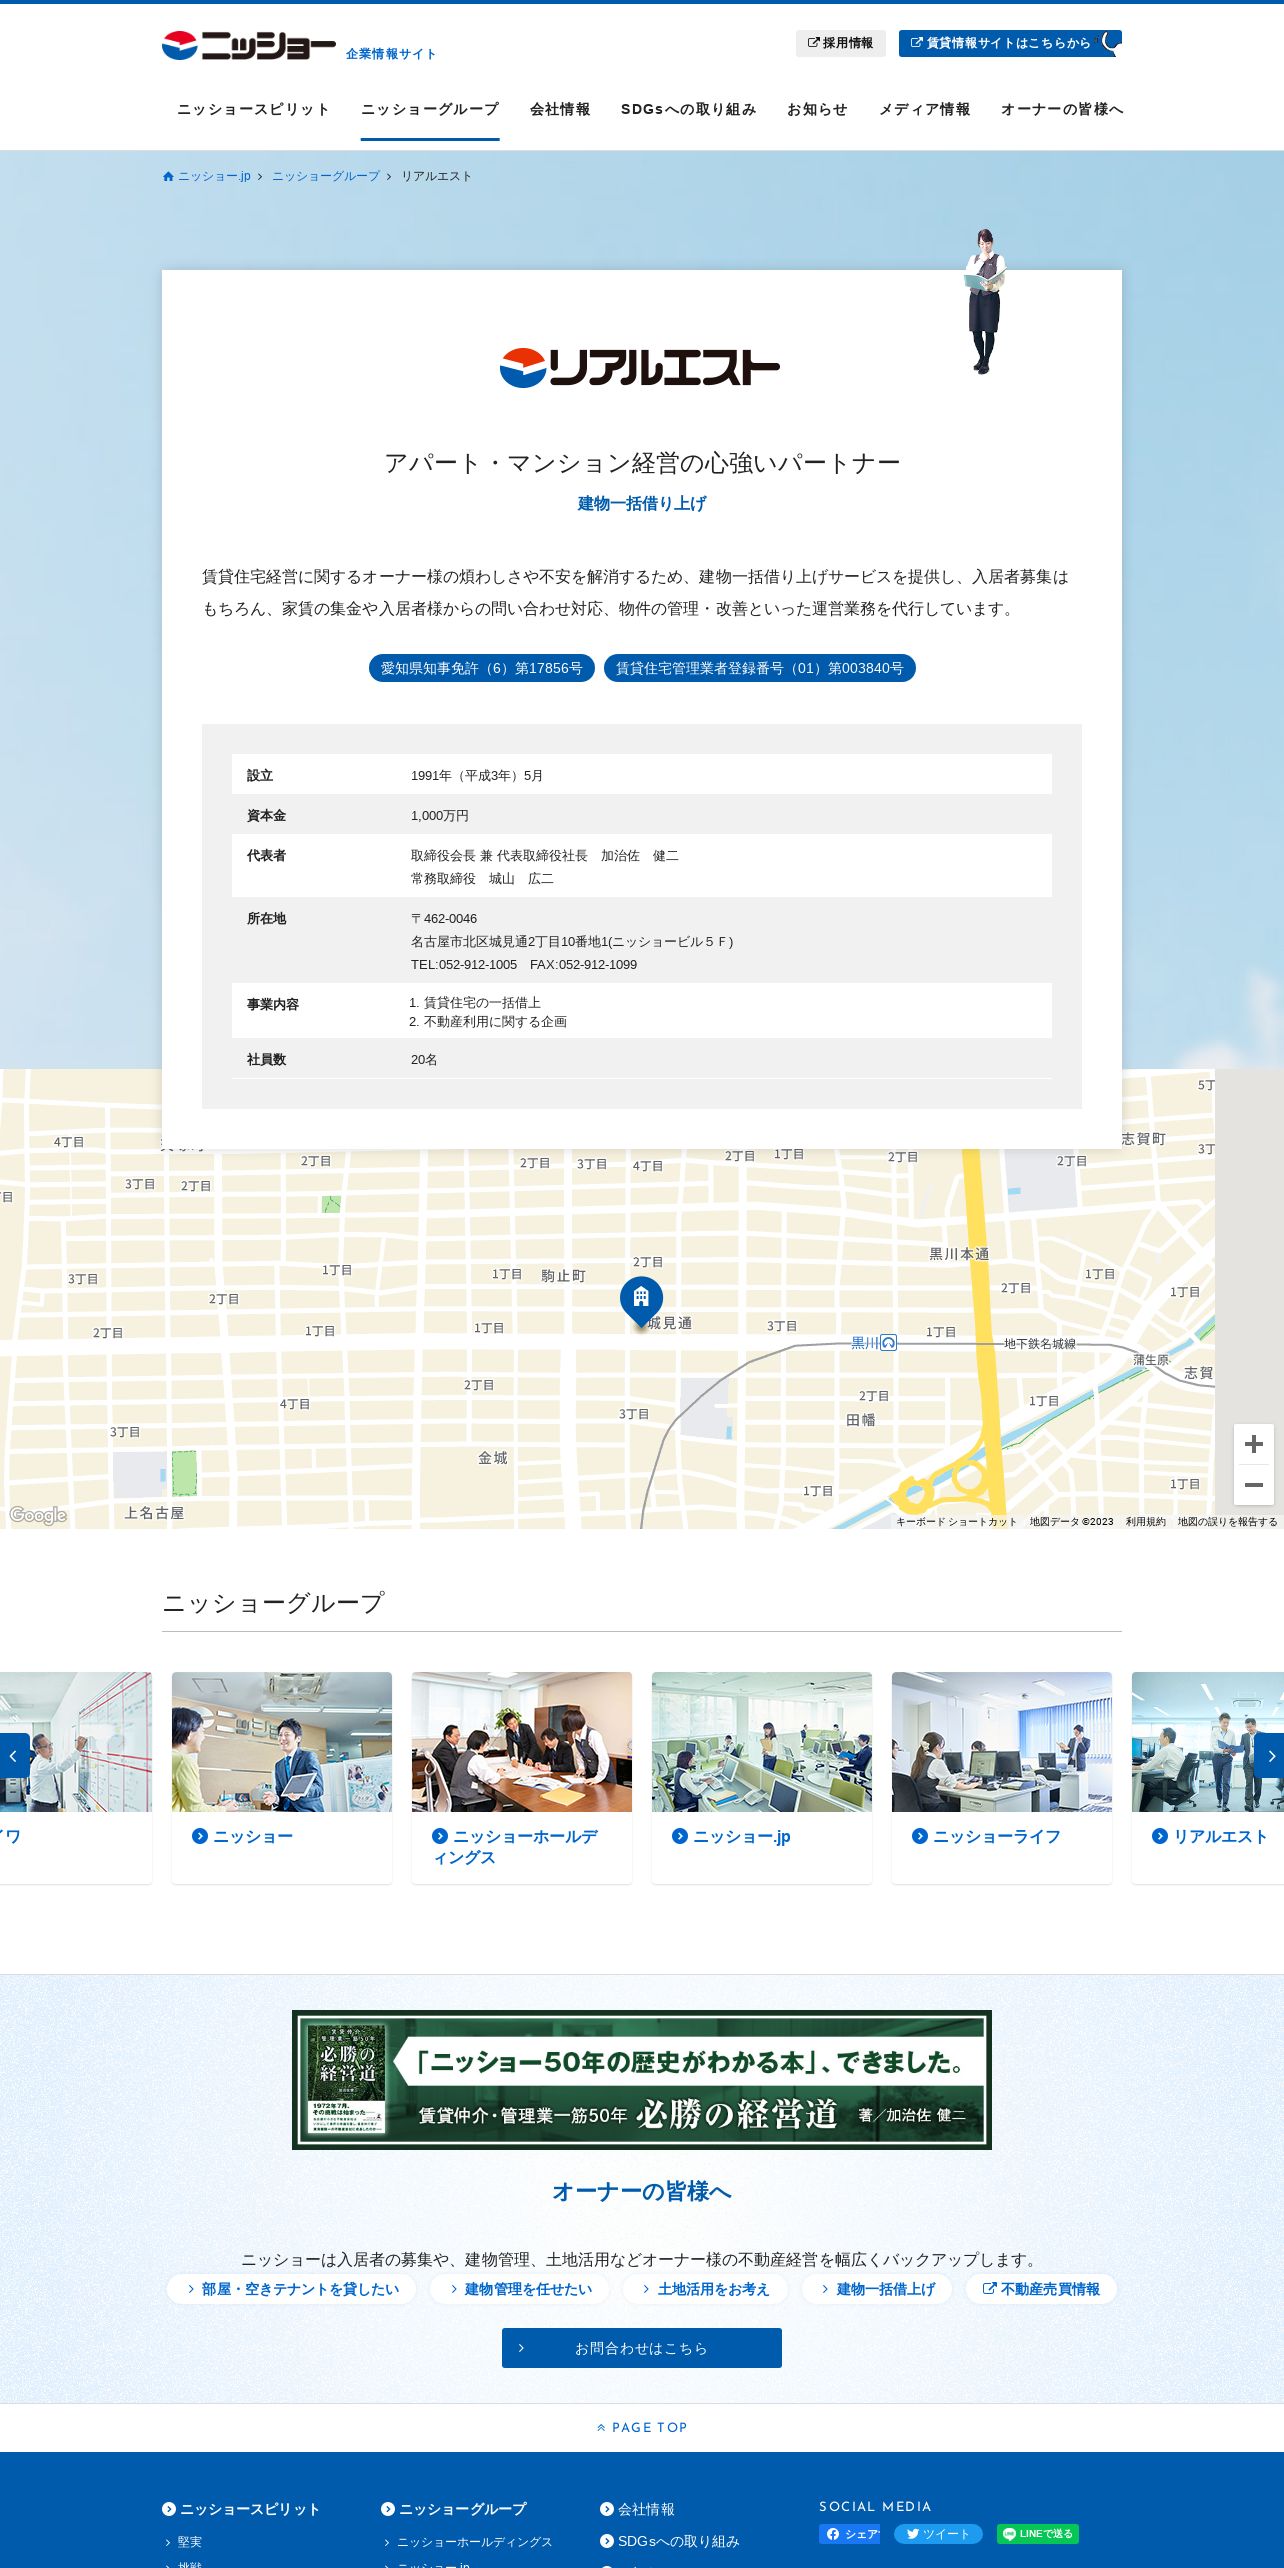The image size is (1284, 2568).
Task: Open the ニッショー card photo thumbnail
Action: (282, 1742)
